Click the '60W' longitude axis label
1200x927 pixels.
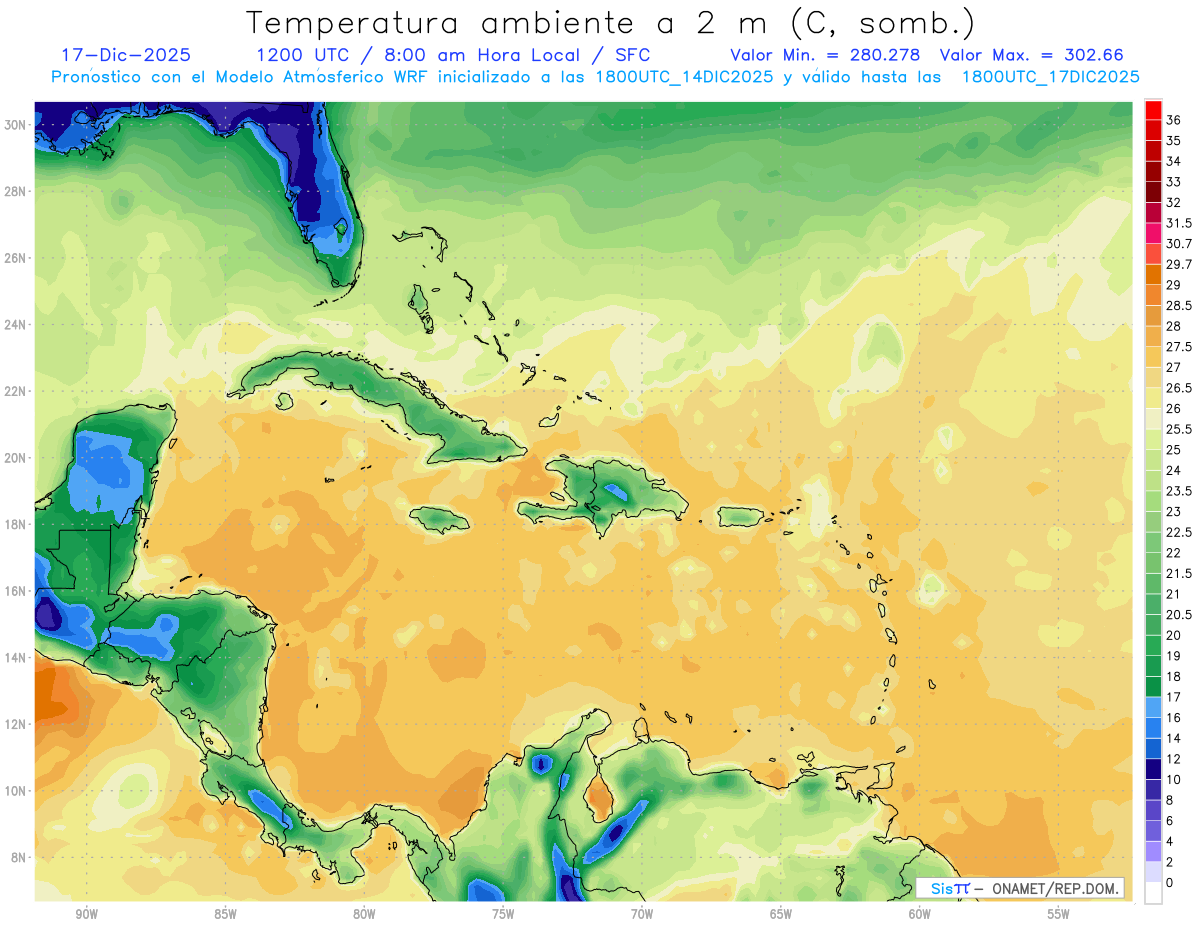pos(920,914)
